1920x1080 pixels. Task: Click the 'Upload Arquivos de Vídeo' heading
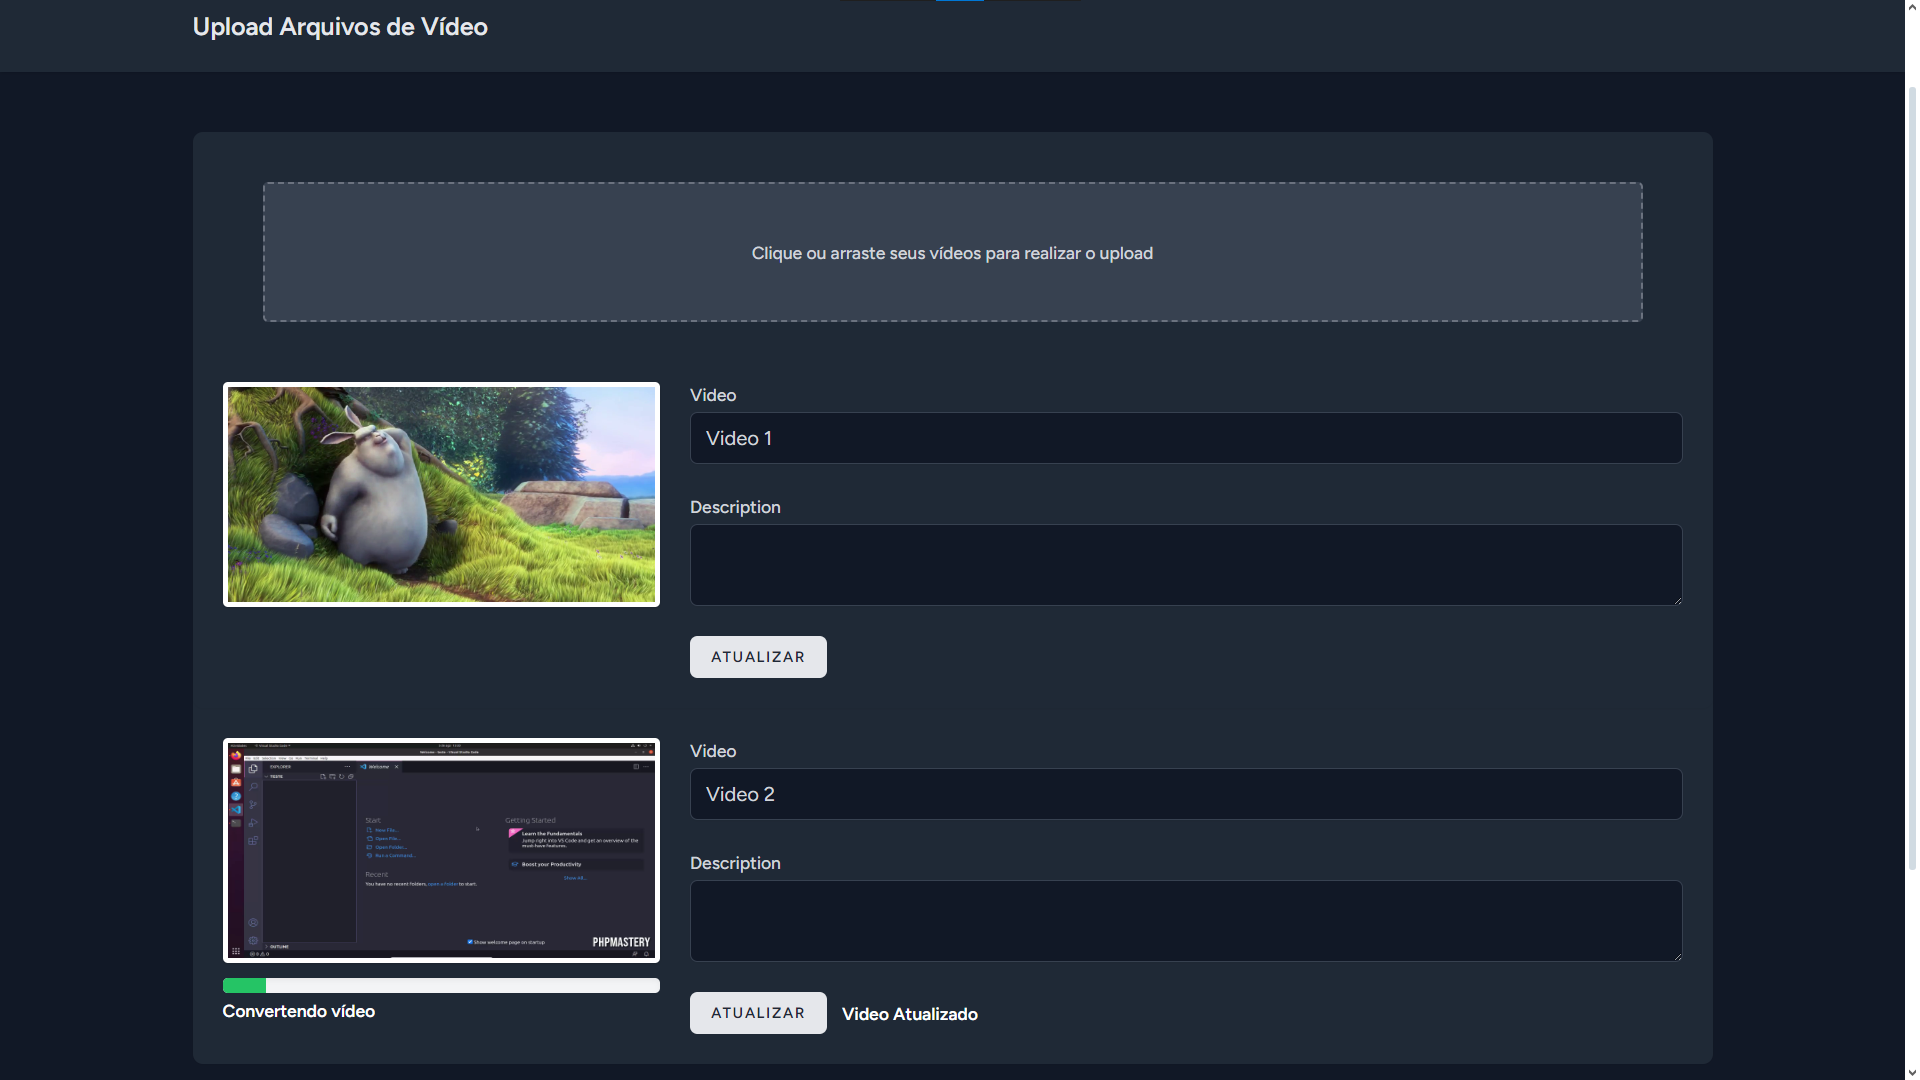coord(340,27)
